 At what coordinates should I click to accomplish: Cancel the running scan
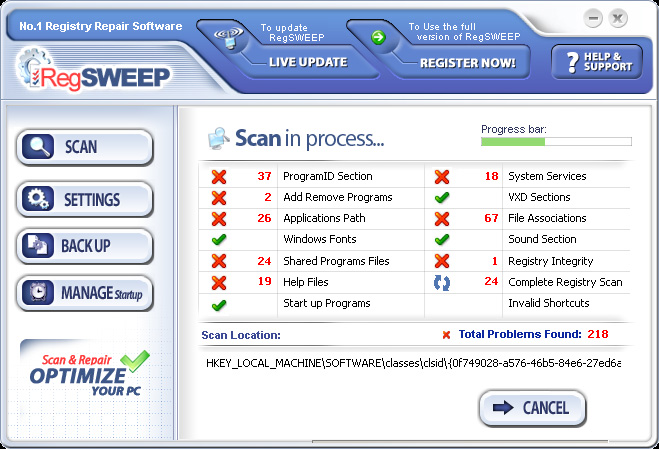point(532,408)
